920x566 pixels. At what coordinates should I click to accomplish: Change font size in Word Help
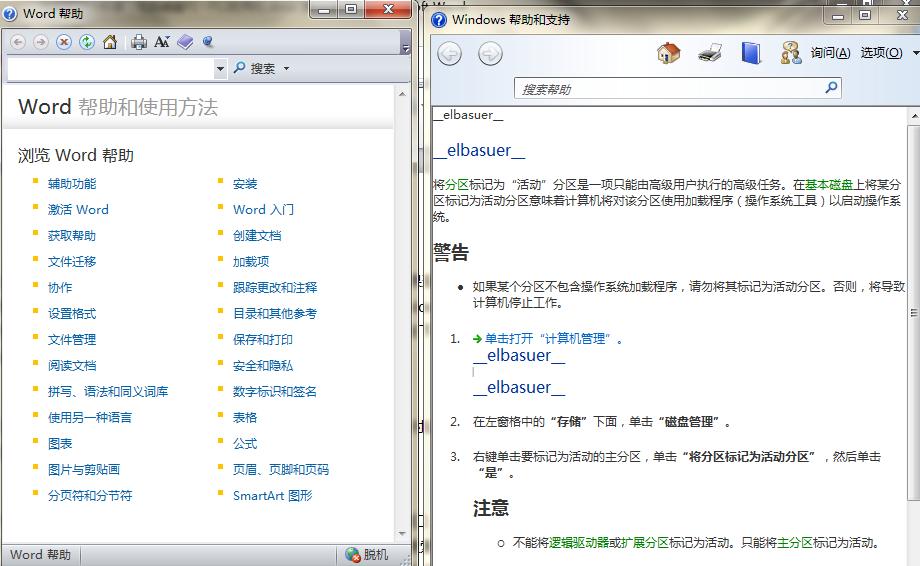(x=162, y=42)
